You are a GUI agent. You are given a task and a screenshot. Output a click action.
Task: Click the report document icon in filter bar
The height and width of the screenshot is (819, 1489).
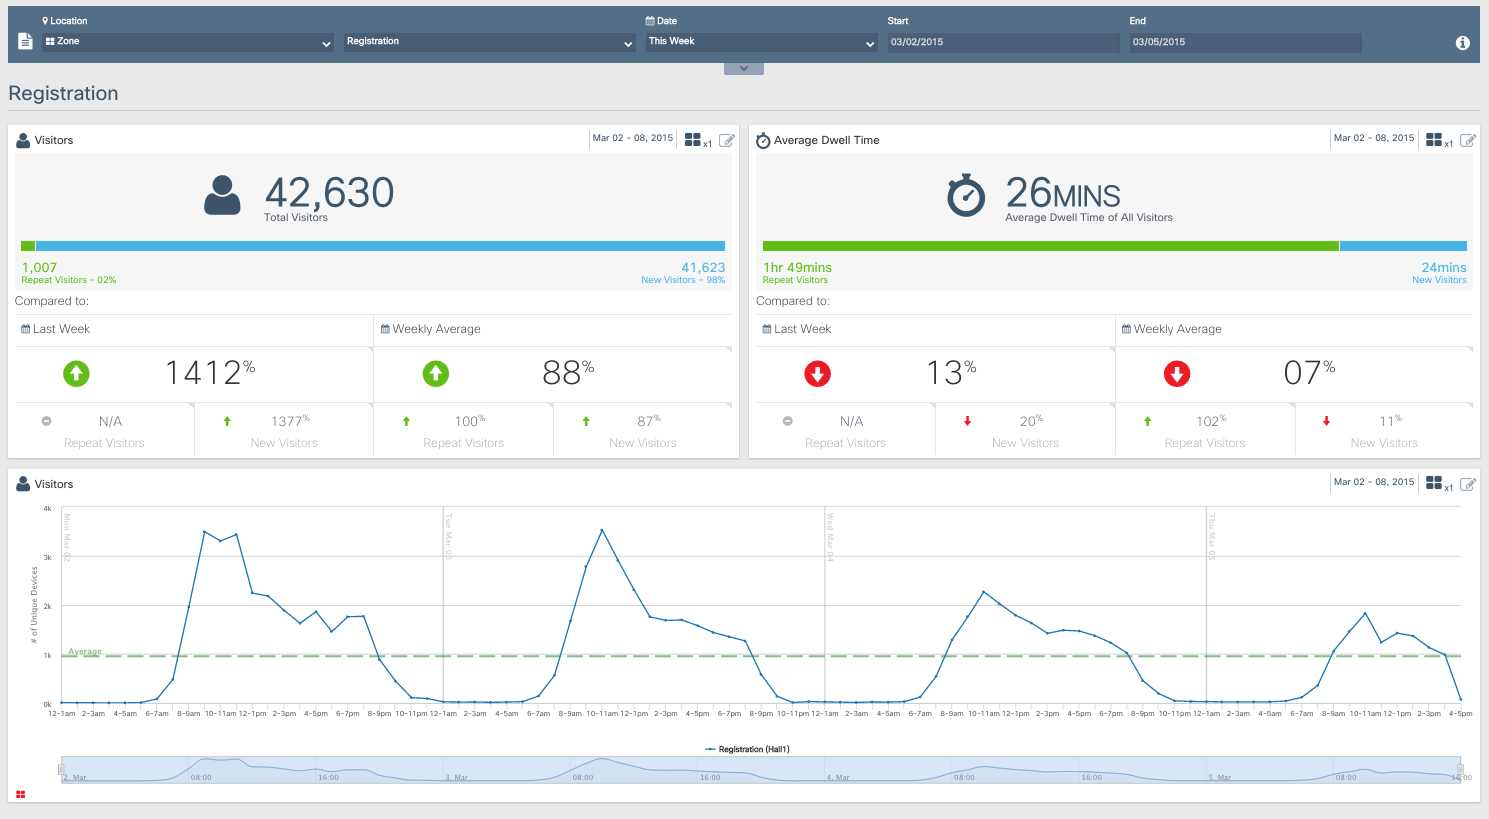click(x=26, y=41)
